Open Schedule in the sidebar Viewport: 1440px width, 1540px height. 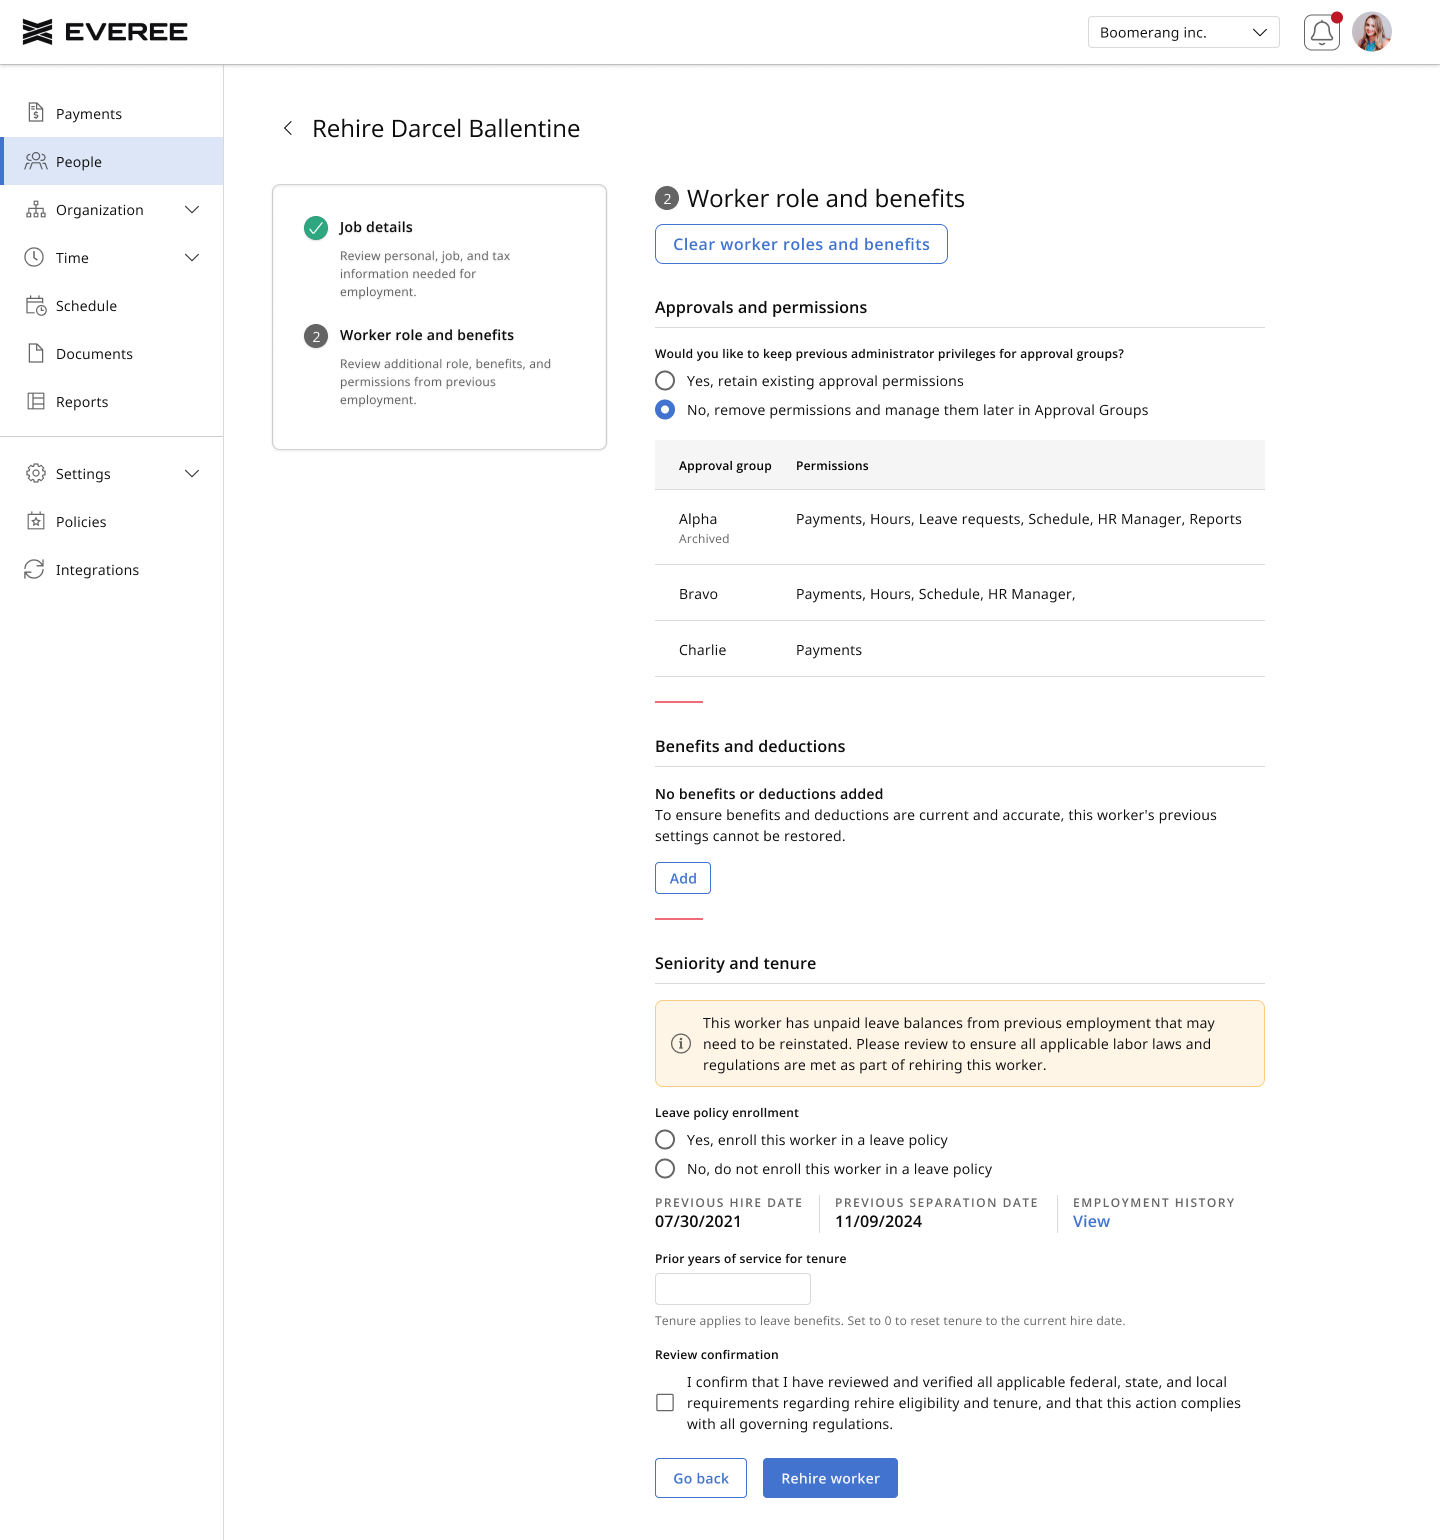pos(112,305)
